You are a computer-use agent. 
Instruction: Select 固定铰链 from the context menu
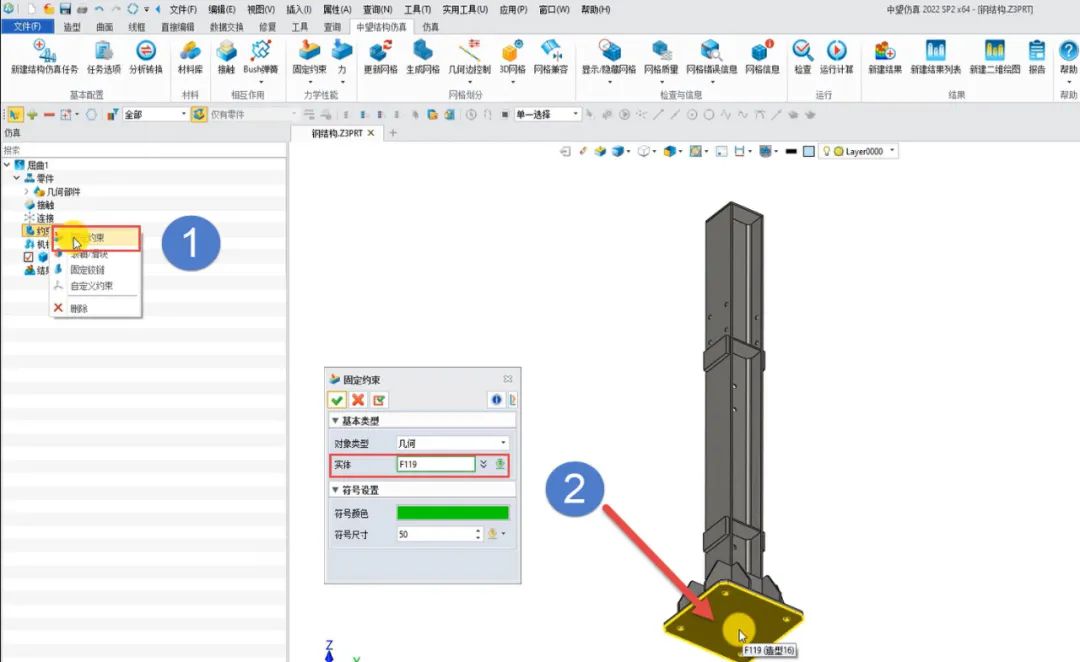tap(87, 270)
